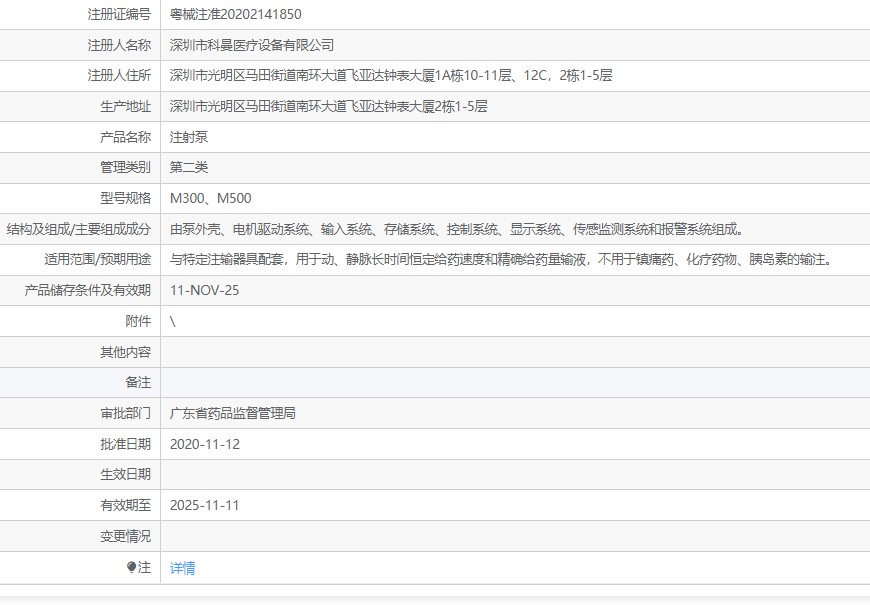Select registration number 粤械注准20202141850
The width and height of the screenshot is (870, 605).
(x=236, y=14)
